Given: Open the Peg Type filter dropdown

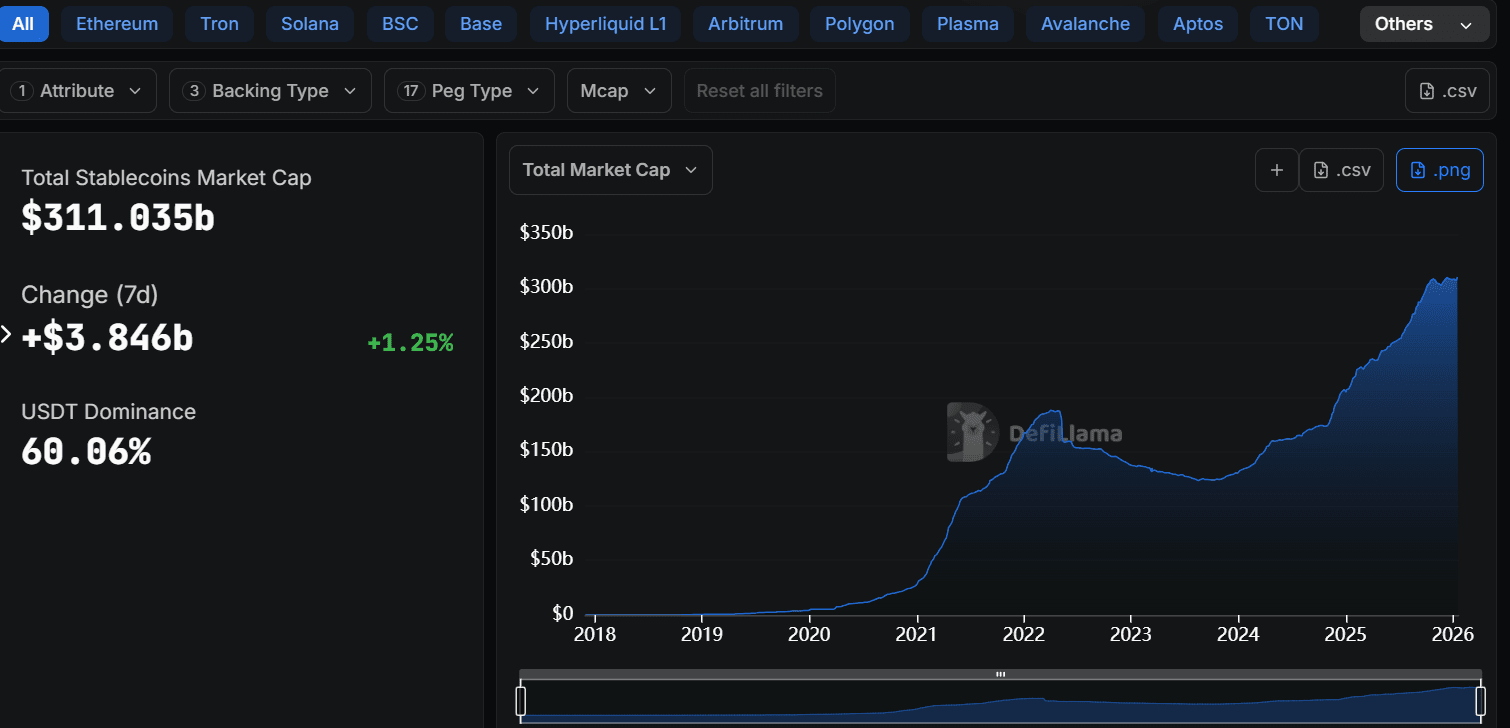Looking at the screenshot, I should (x=469, y=91).
